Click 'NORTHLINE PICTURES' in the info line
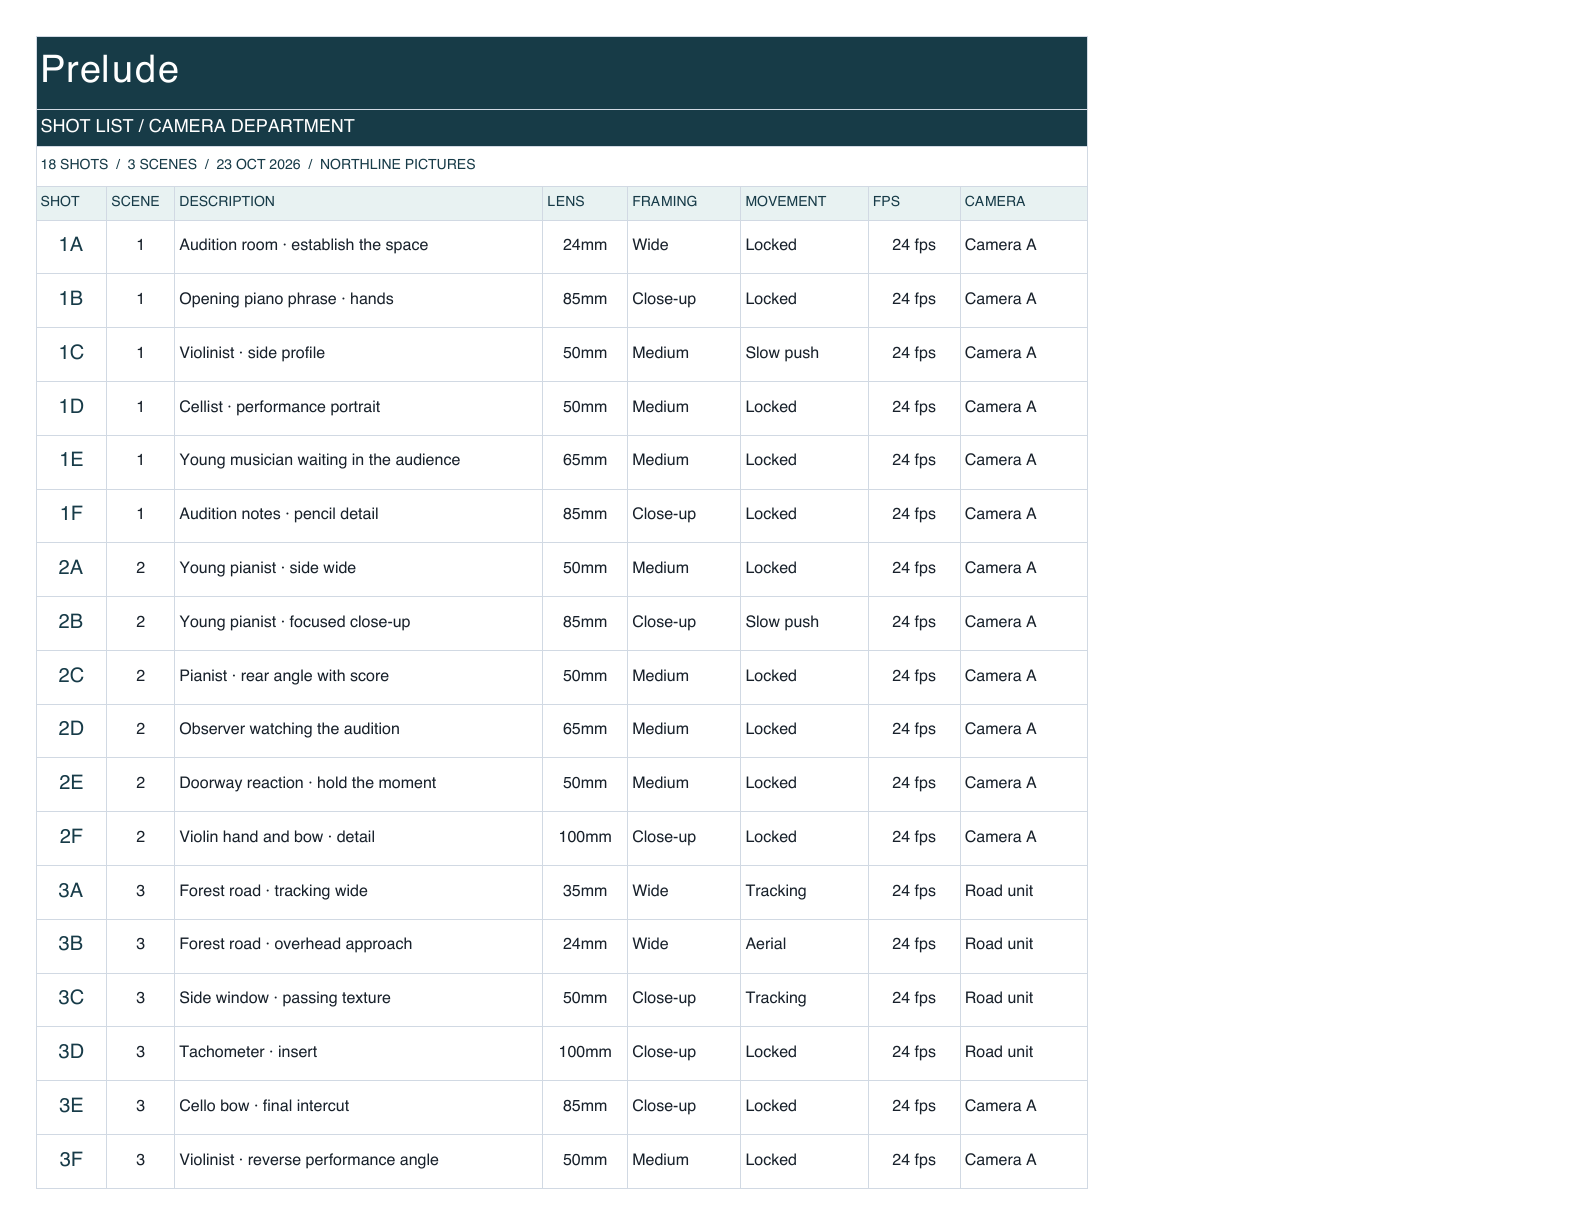 pos(398,164)
